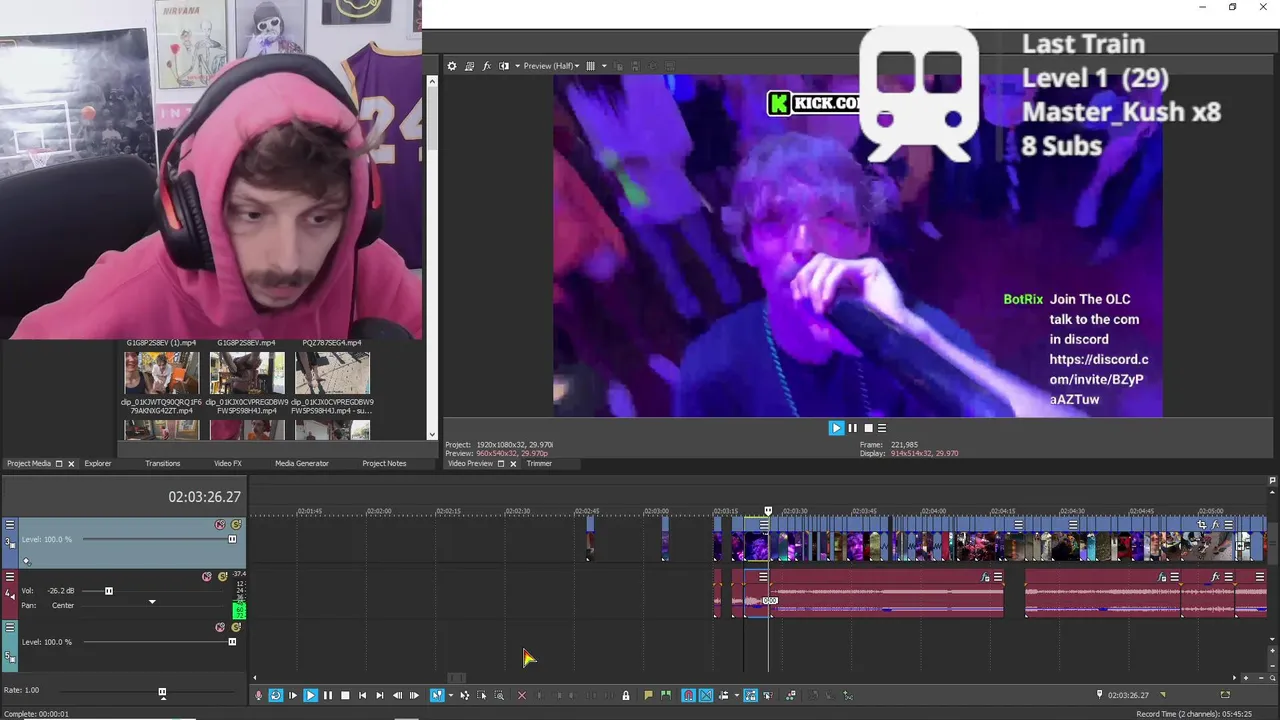Open track 3 hamburger menu
The width and height of the screenshot is (1280, 720).
pos(10,525)
